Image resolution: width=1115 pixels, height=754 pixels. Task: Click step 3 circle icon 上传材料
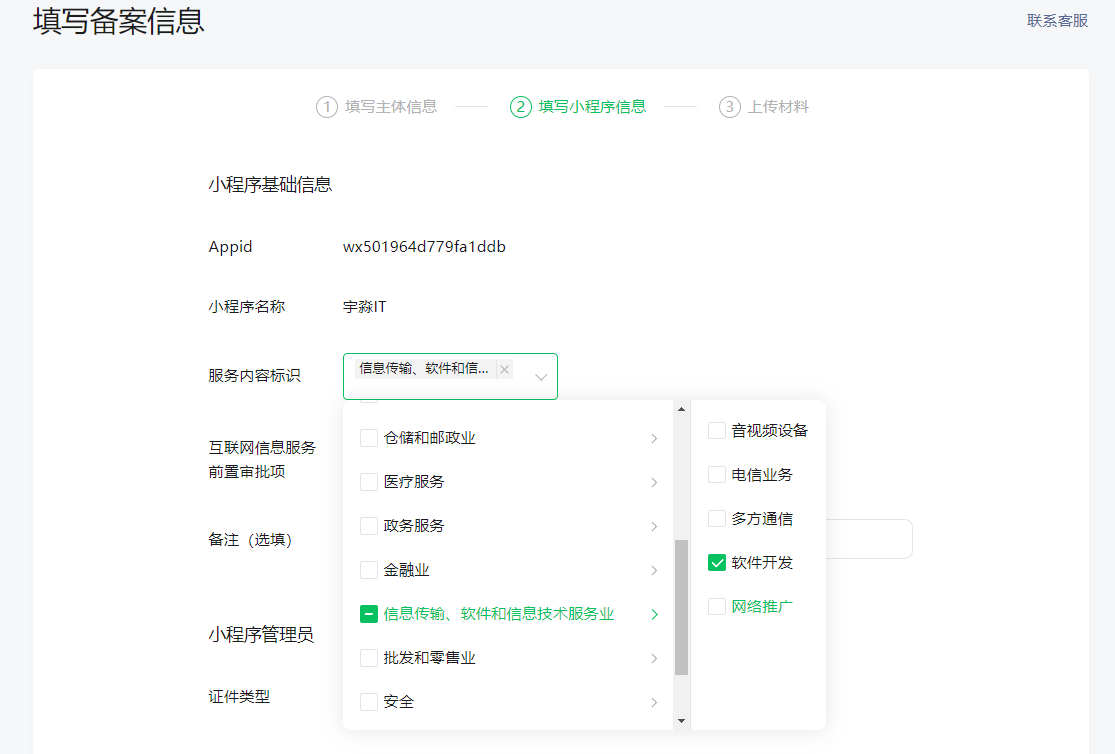coord(730,107)
